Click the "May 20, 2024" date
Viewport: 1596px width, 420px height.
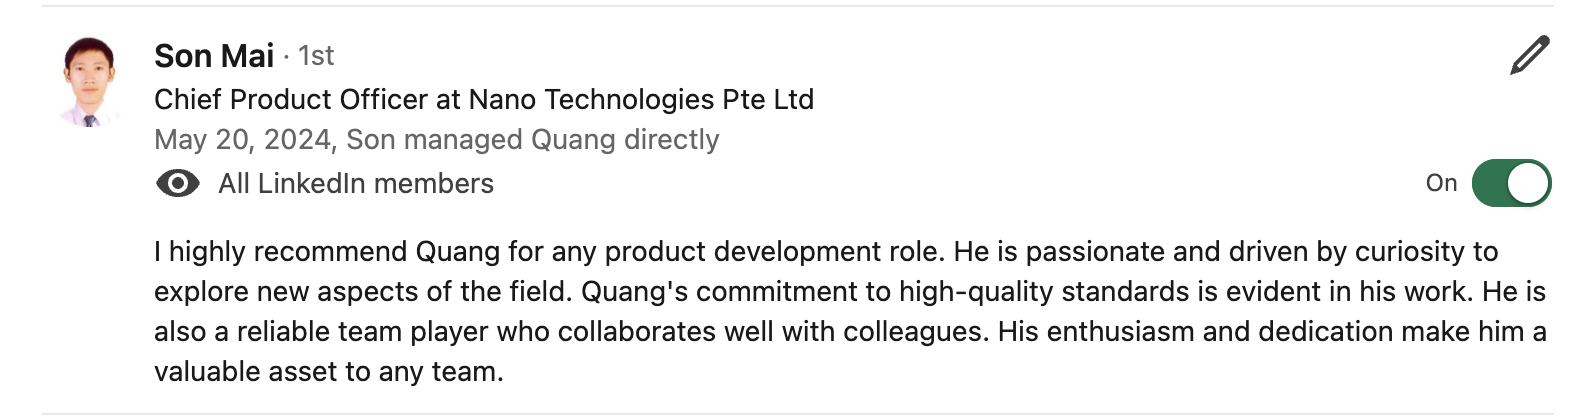click(x=242, y=140)
